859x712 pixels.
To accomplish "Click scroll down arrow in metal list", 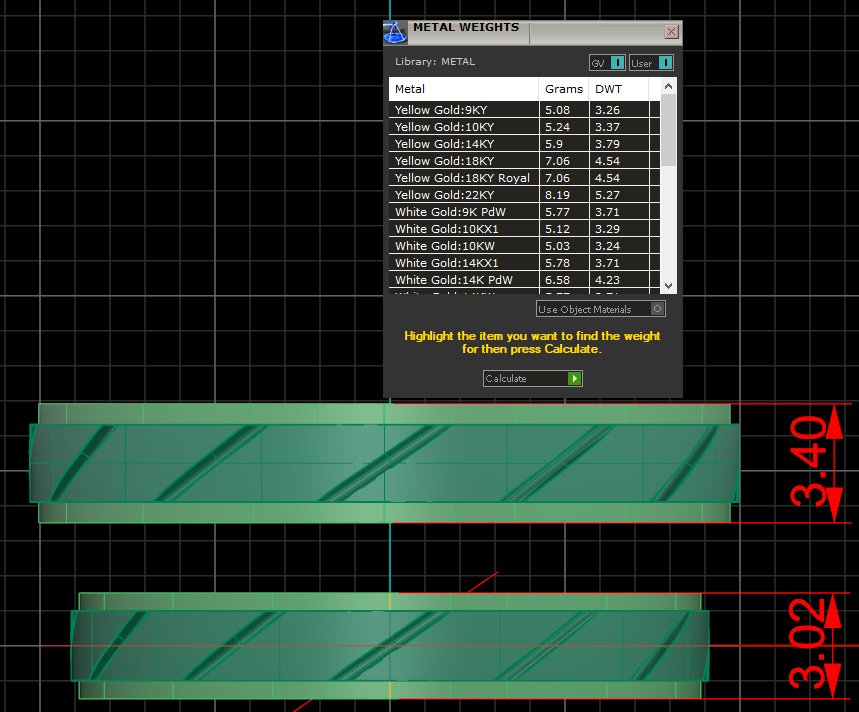I will (x=668, y=285).
